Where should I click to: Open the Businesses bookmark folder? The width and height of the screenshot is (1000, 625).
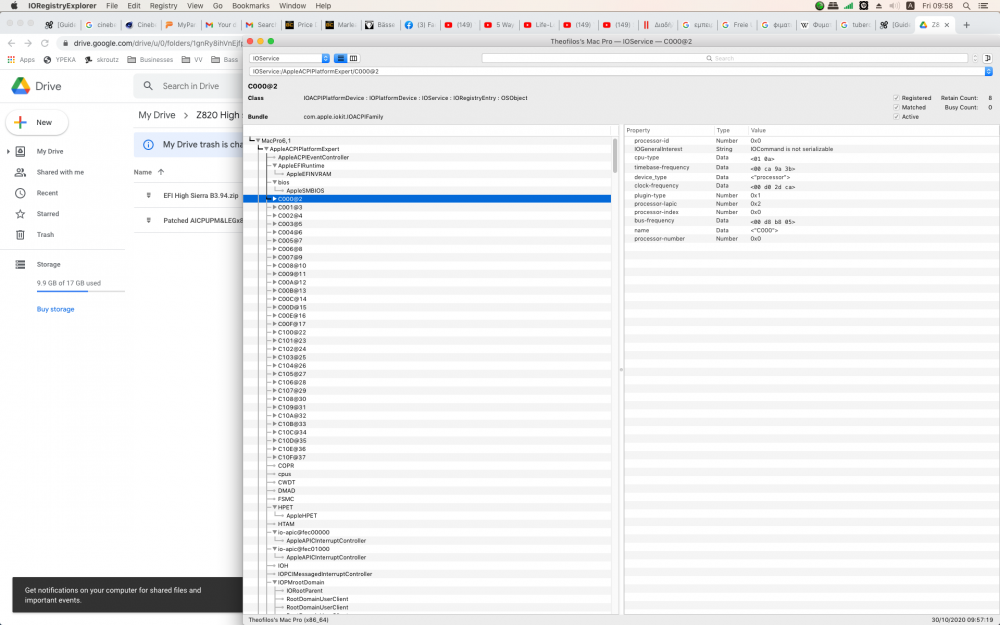coord(151,59)
